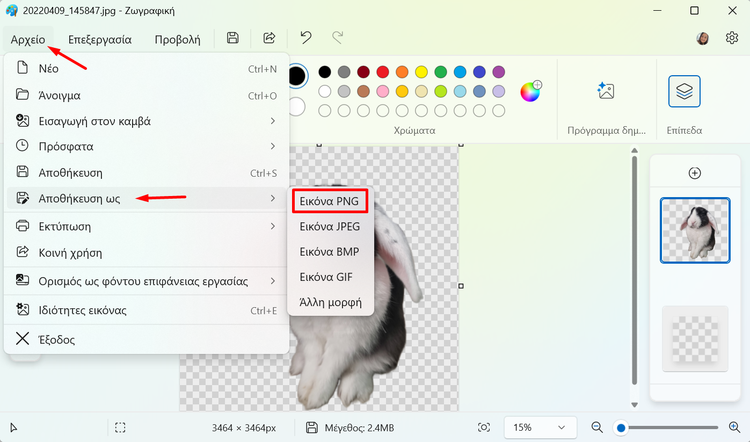Pick the red color swatch
This screenshot has width=750, height=442.
[x=383, y=72]
